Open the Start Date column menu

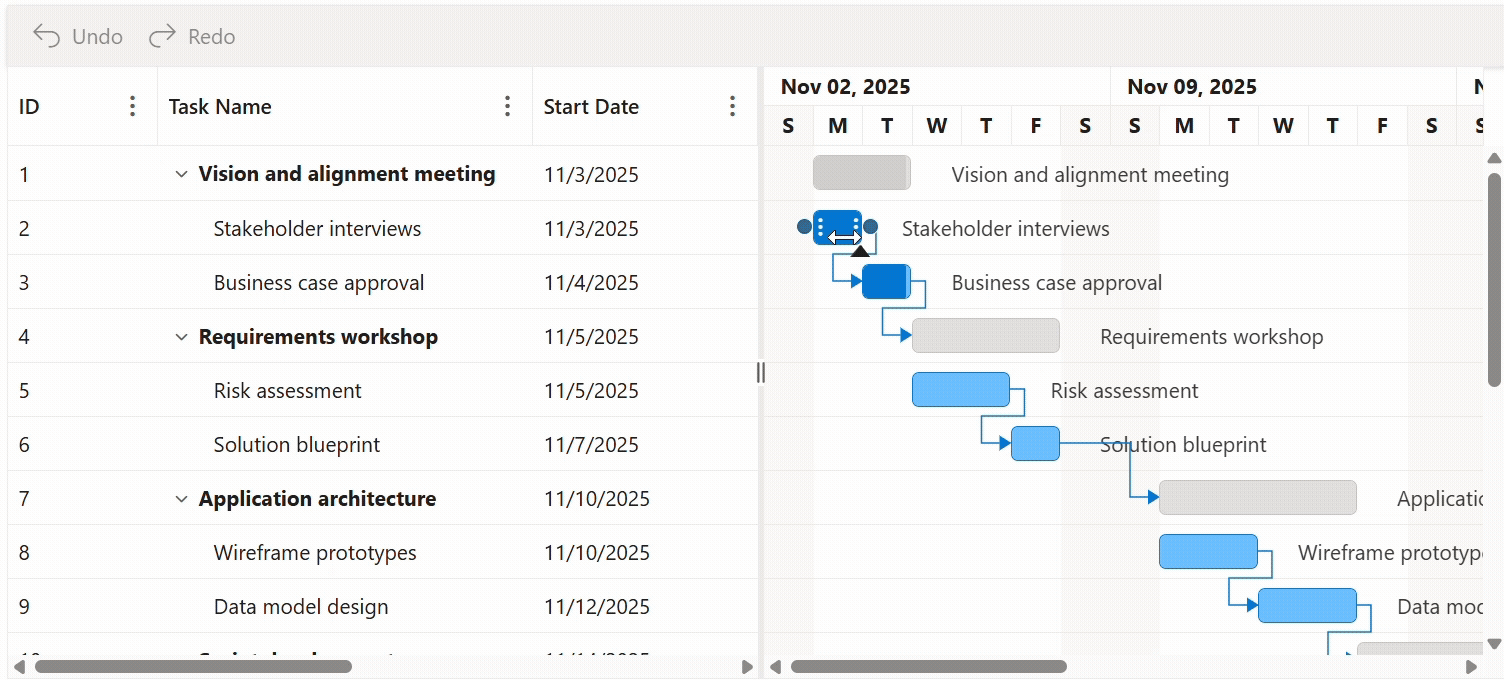[x=733, y=105]
